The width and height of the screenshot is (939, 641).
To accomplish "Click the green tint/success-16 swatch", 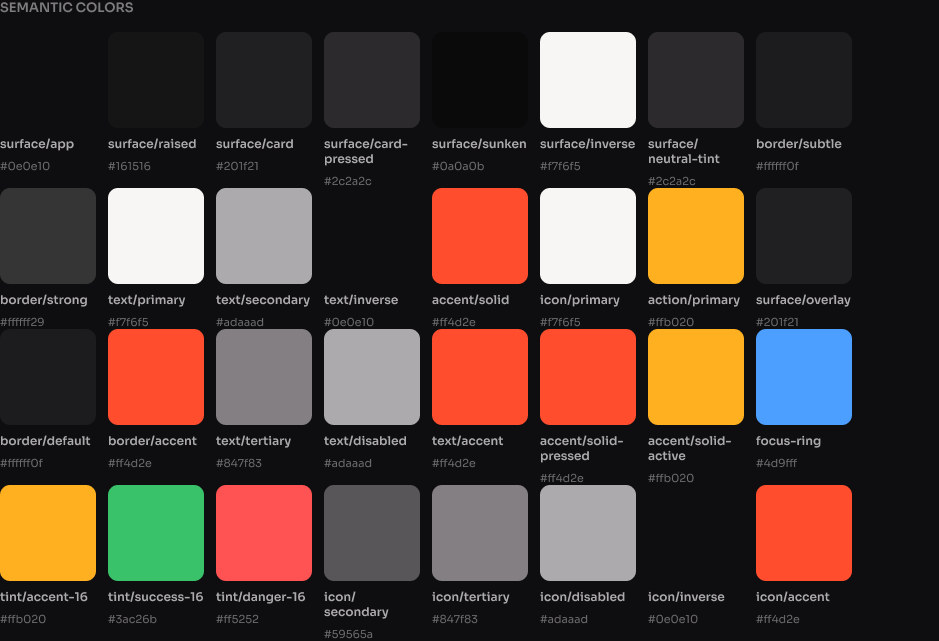I will click(x=156, y=533).
